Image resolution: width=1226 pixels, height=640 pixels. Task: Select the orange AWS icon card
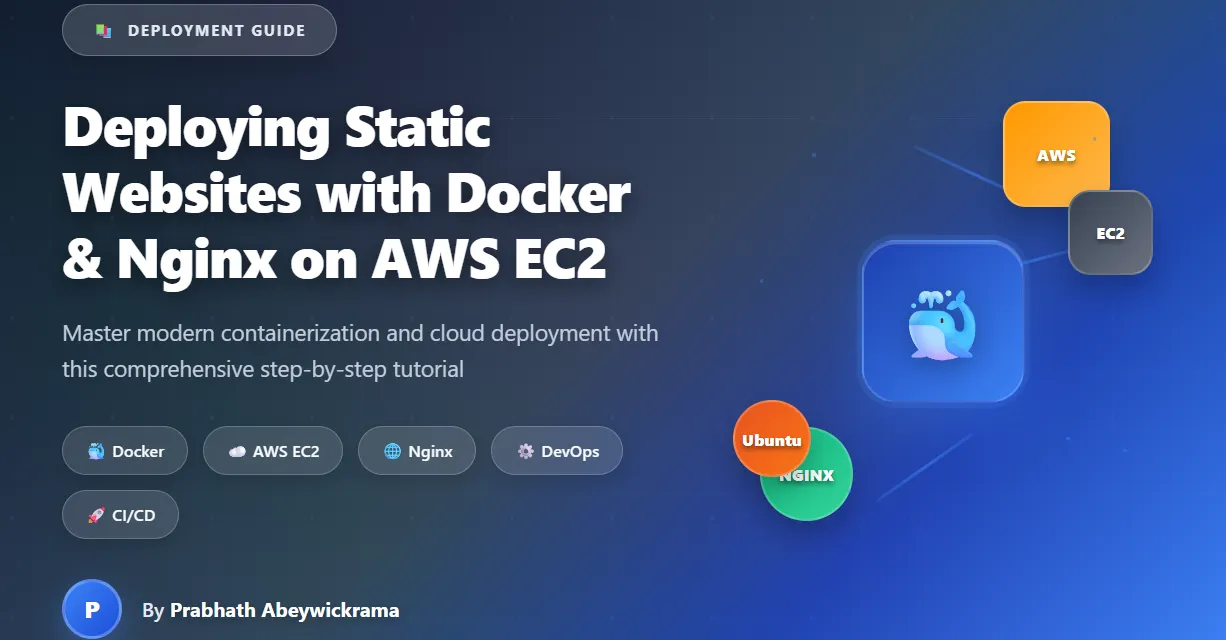pos(1055,153)
